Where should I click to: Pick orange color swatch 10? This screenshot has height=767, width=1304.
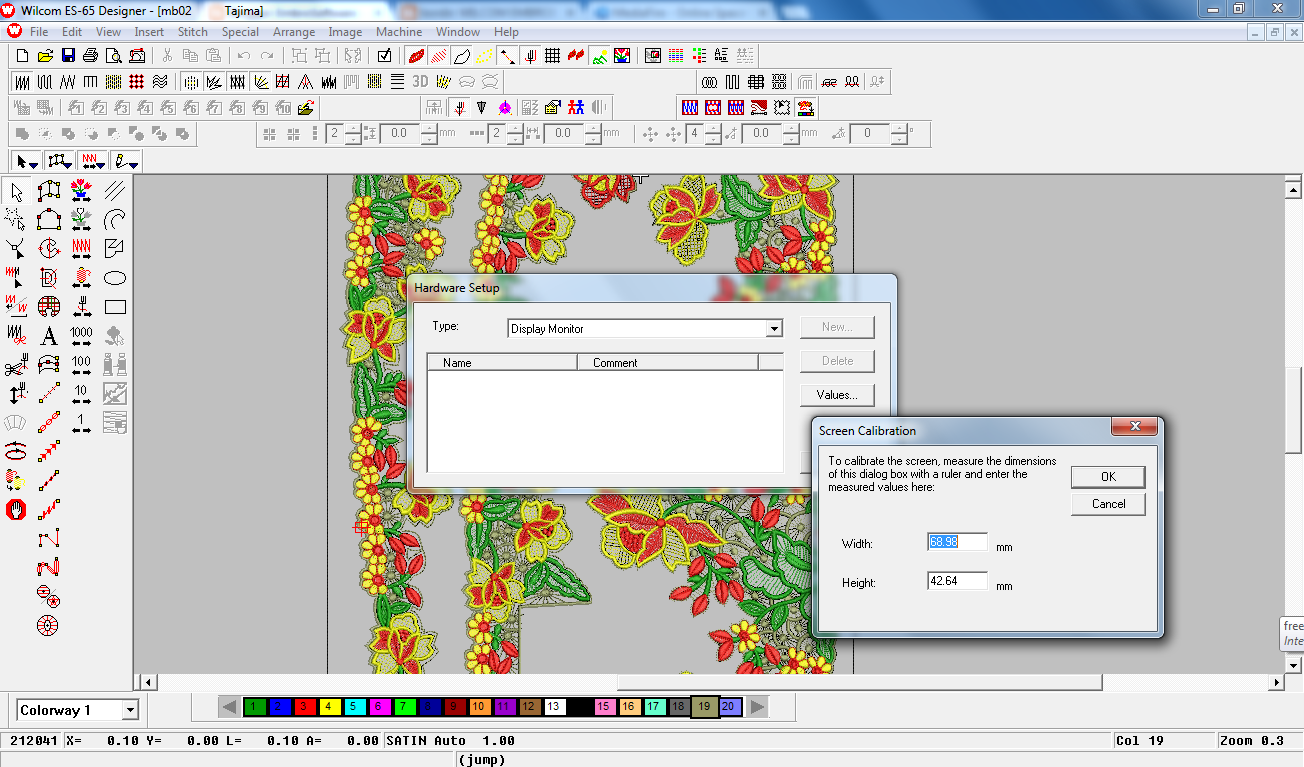coord(479,707)
